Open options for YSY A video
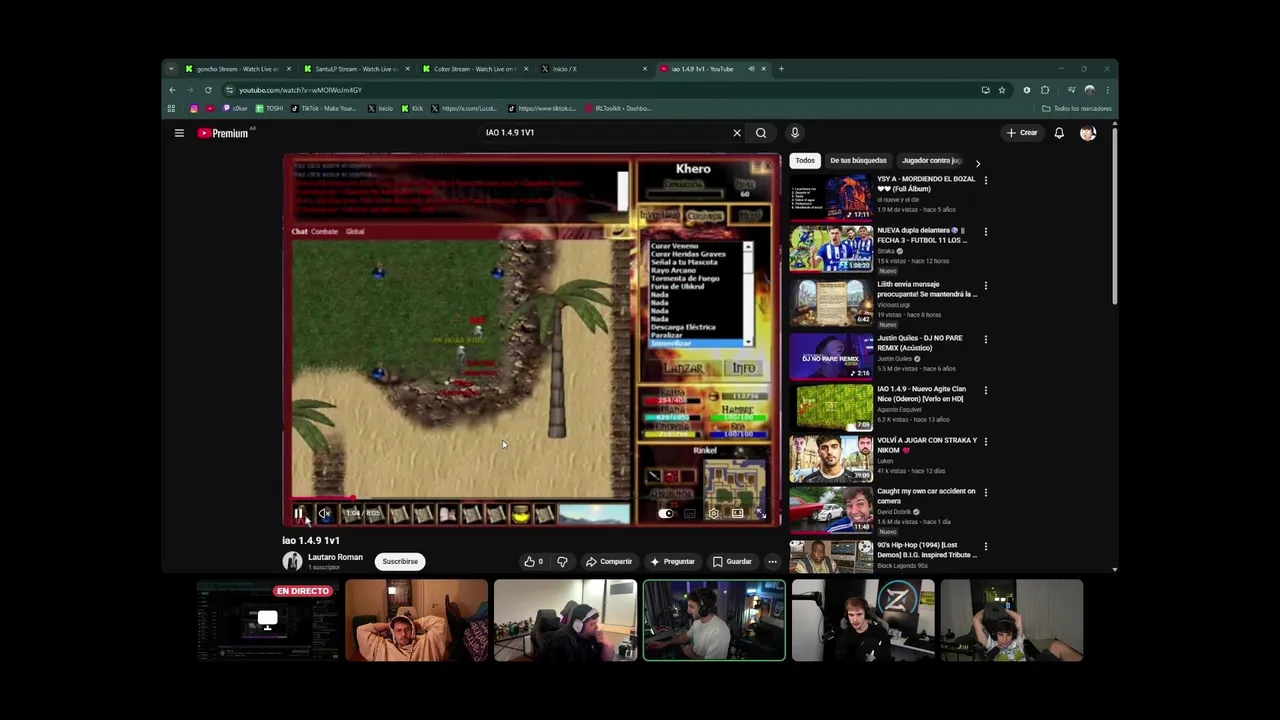The width and height of the screenshot is (1280, 720). pos(985,181)
